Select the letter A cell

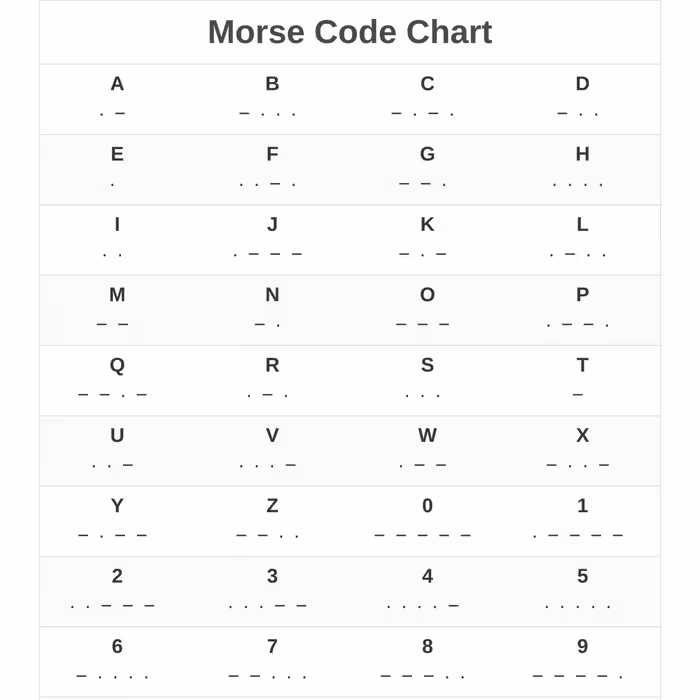pos(117,98)
